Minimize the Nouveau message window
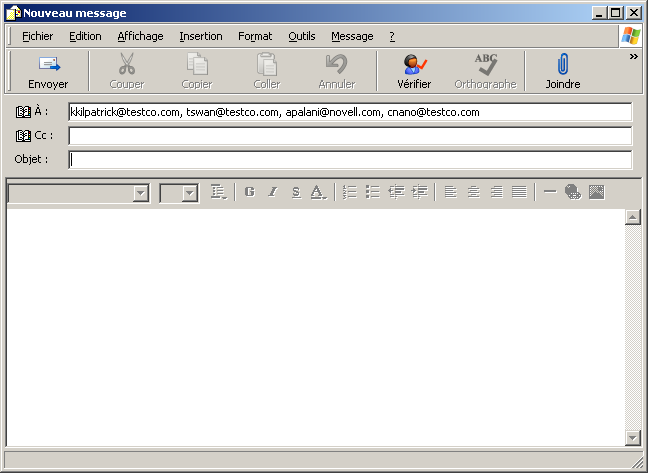Screen dimensions: 648x473 pos(600,13)
